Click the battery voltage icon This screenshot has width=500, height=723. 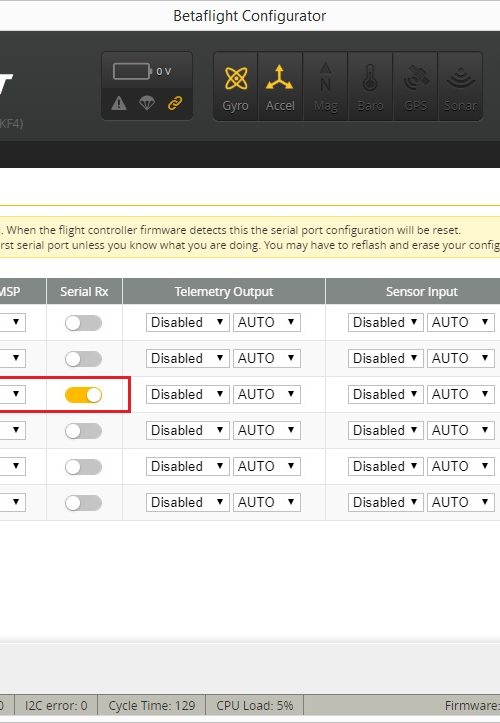point(132,71)
